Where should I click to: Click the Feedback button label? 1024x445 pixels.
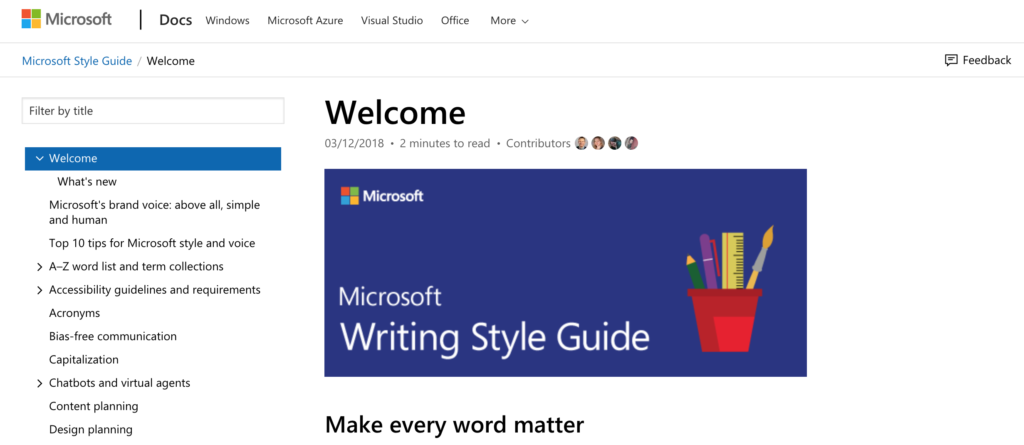987,61
